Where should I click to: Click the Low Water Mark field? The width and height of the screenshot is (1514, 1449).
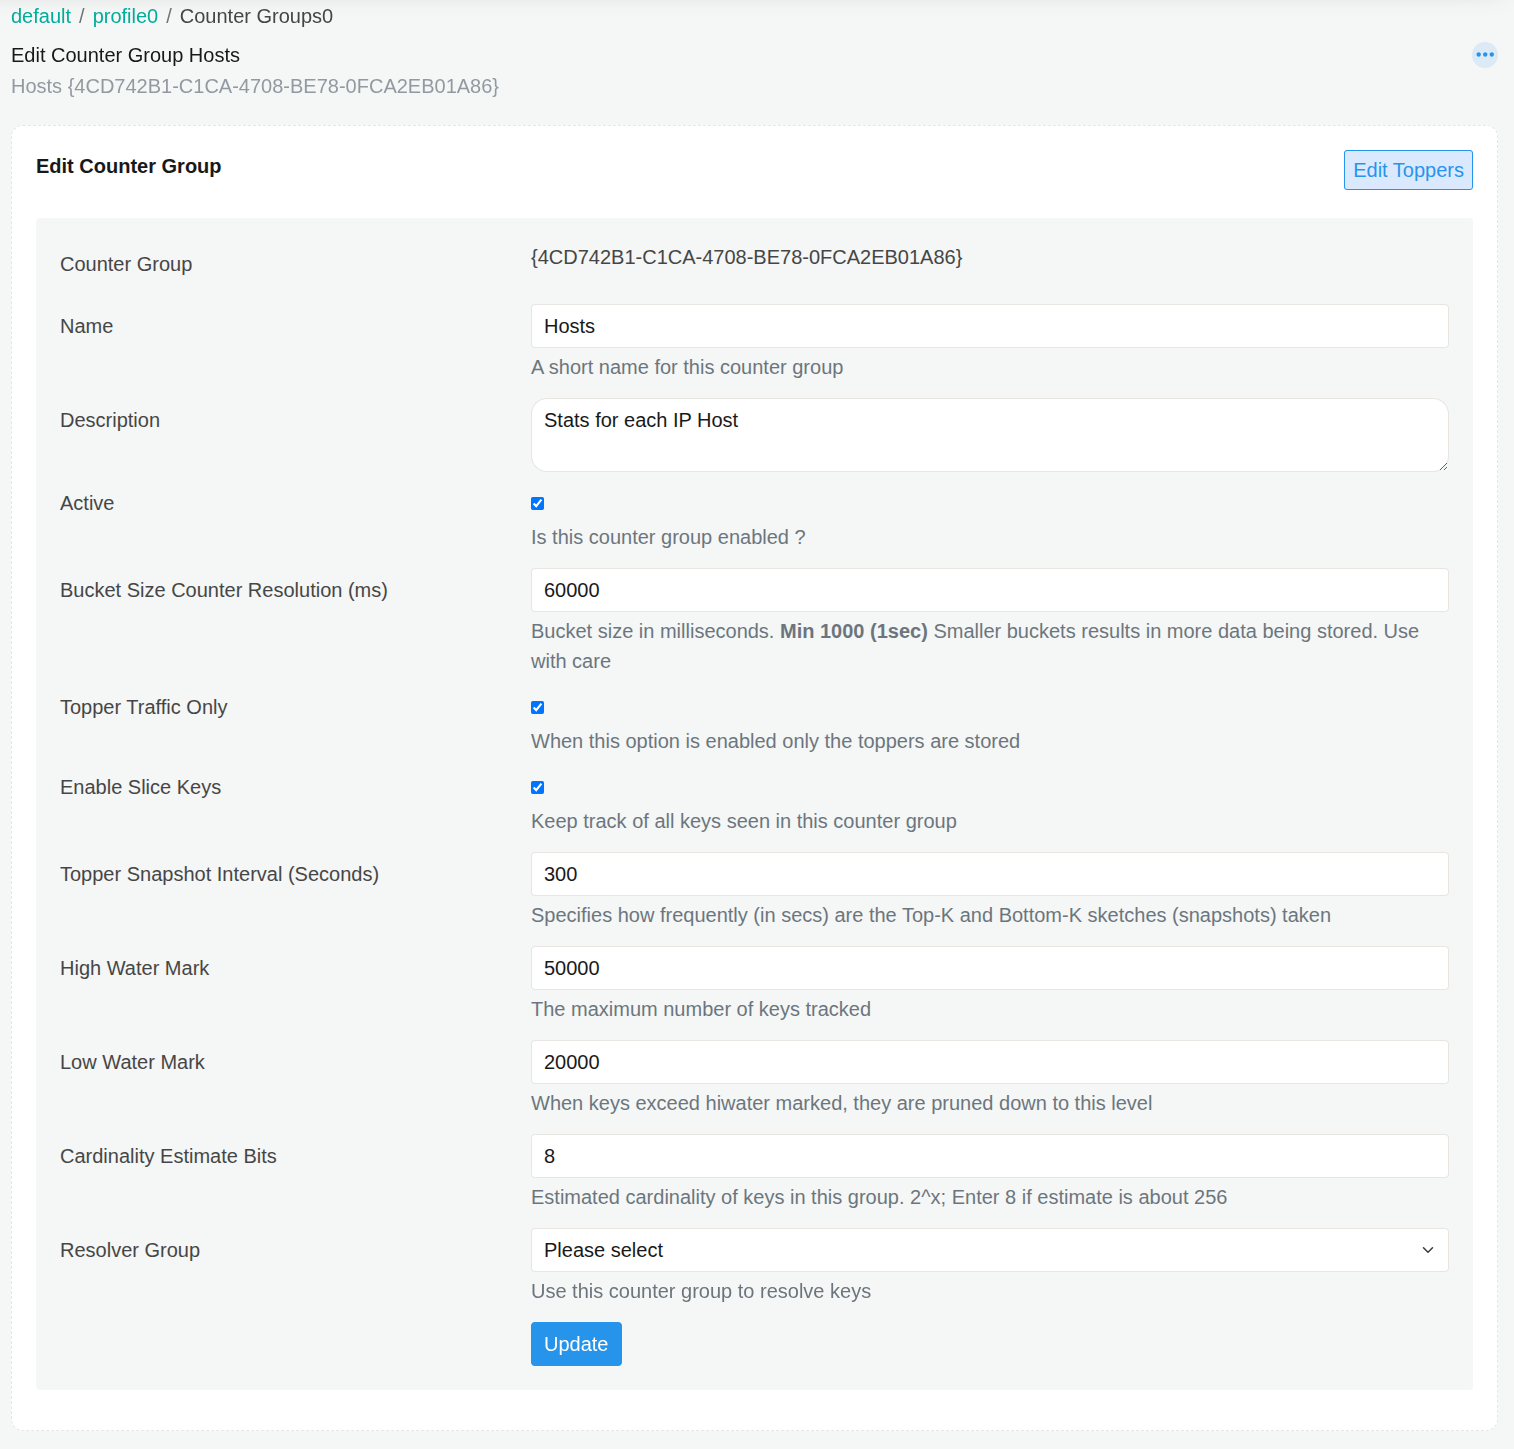coord(989,1062)
